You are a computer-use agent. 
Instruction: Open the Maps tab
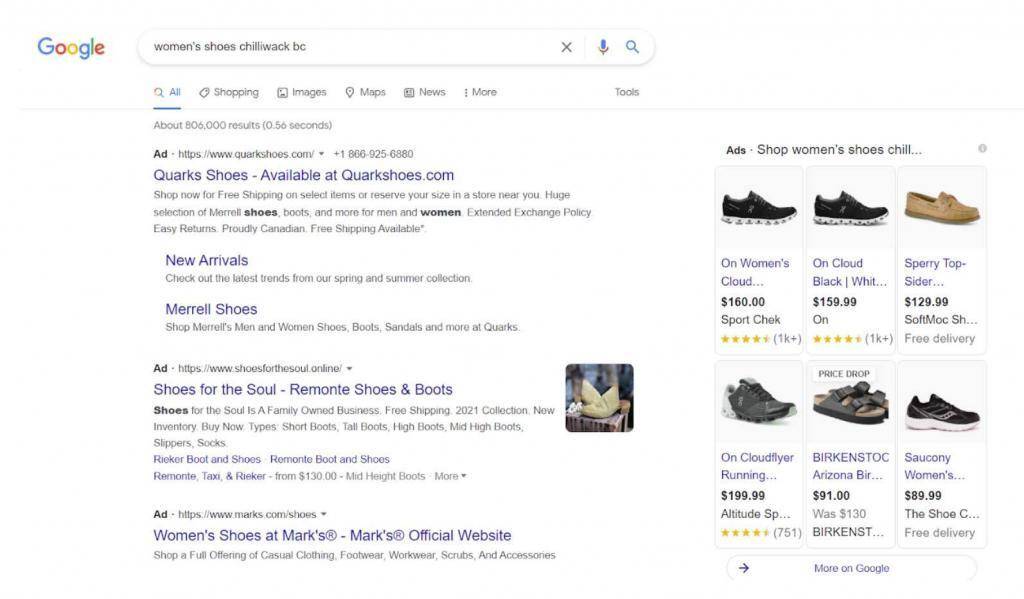[365, 92]
